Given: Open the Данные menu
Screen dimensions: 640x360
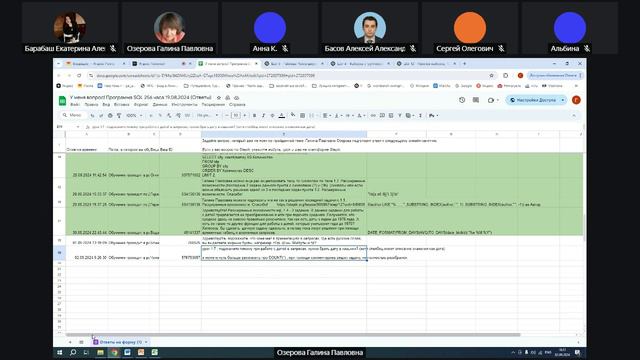Looking at the screenshot, I should (x=160, y=105).
